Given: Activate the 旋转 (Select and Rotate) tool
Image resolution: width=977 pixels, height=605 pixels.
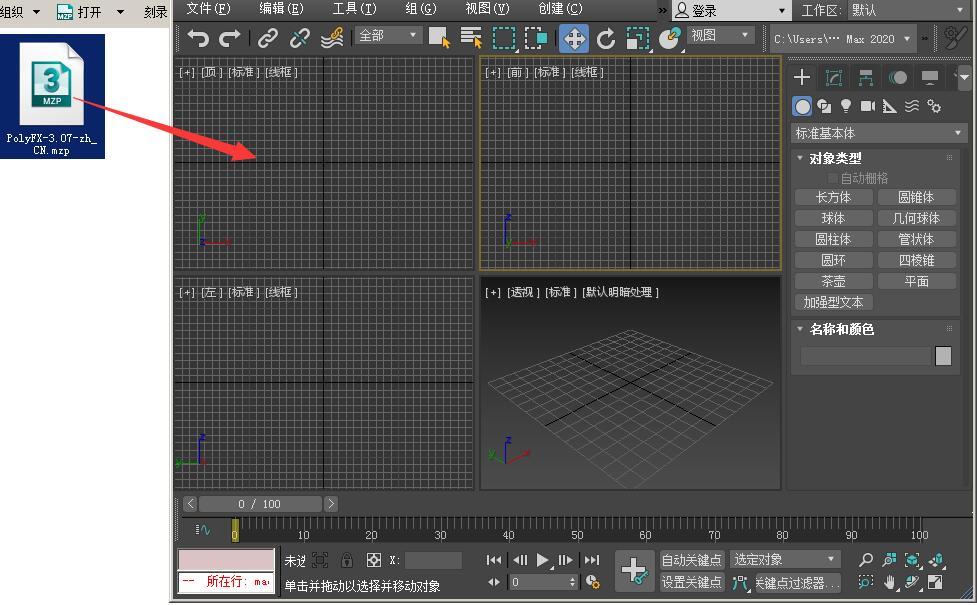Looking at the screenshot, I should [607, 37].
